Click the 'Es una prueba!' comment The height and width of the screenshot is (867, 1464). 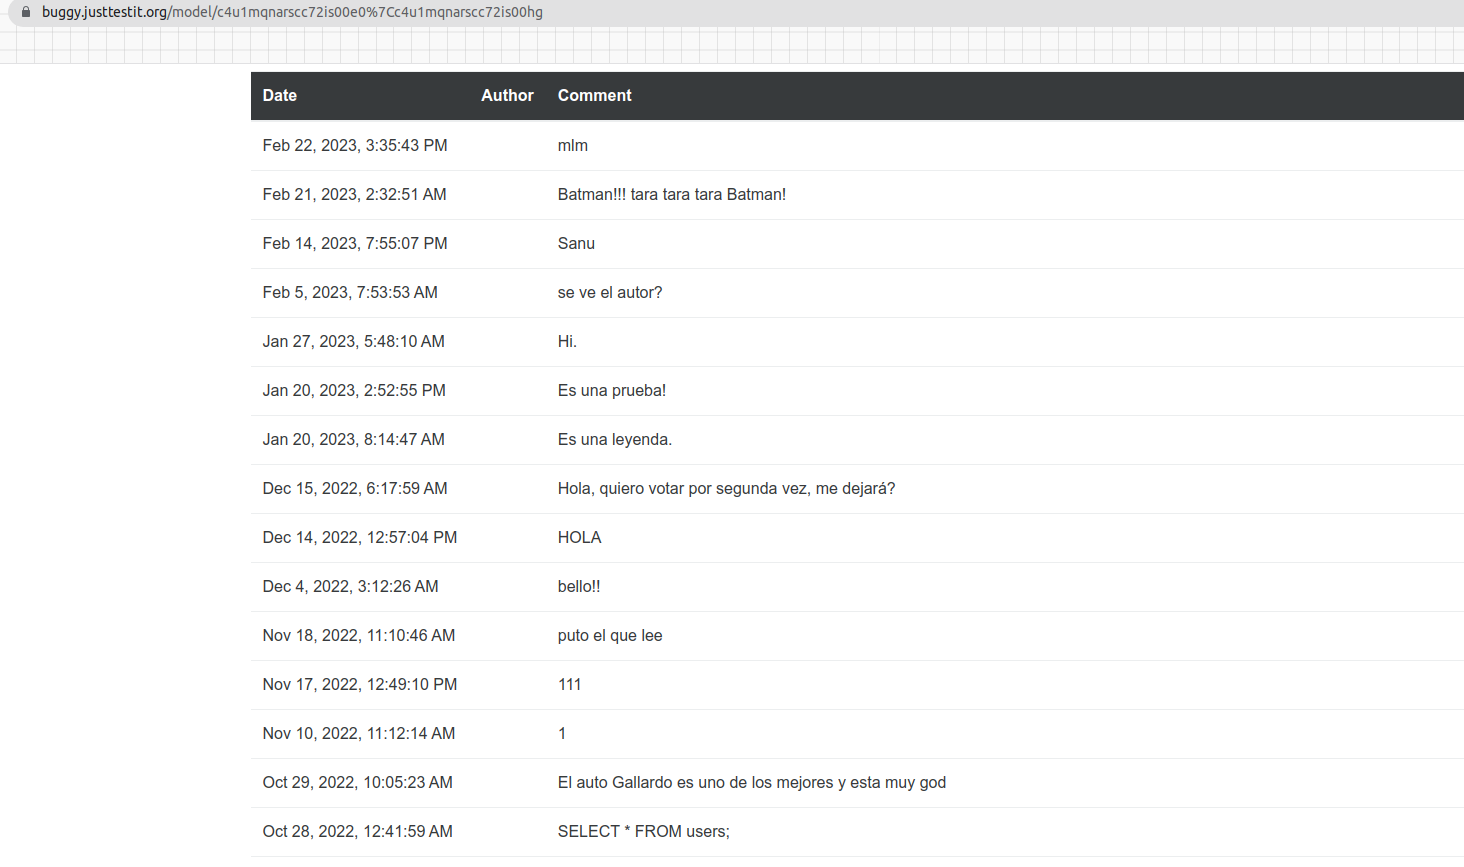611,390
